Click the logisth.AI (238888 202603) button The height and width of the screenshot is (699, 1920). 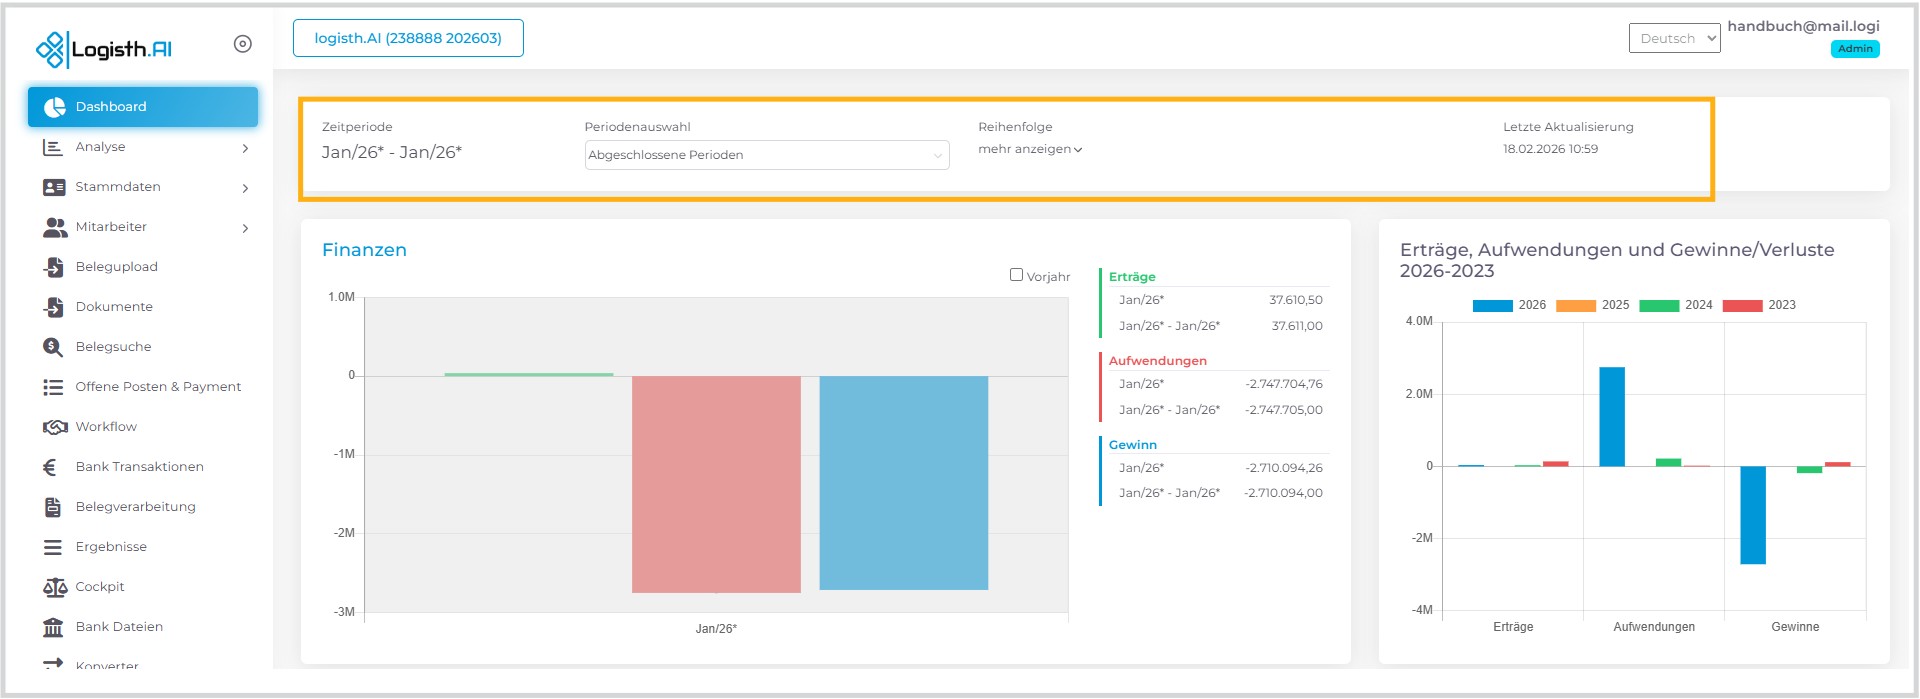pos(408,38)
